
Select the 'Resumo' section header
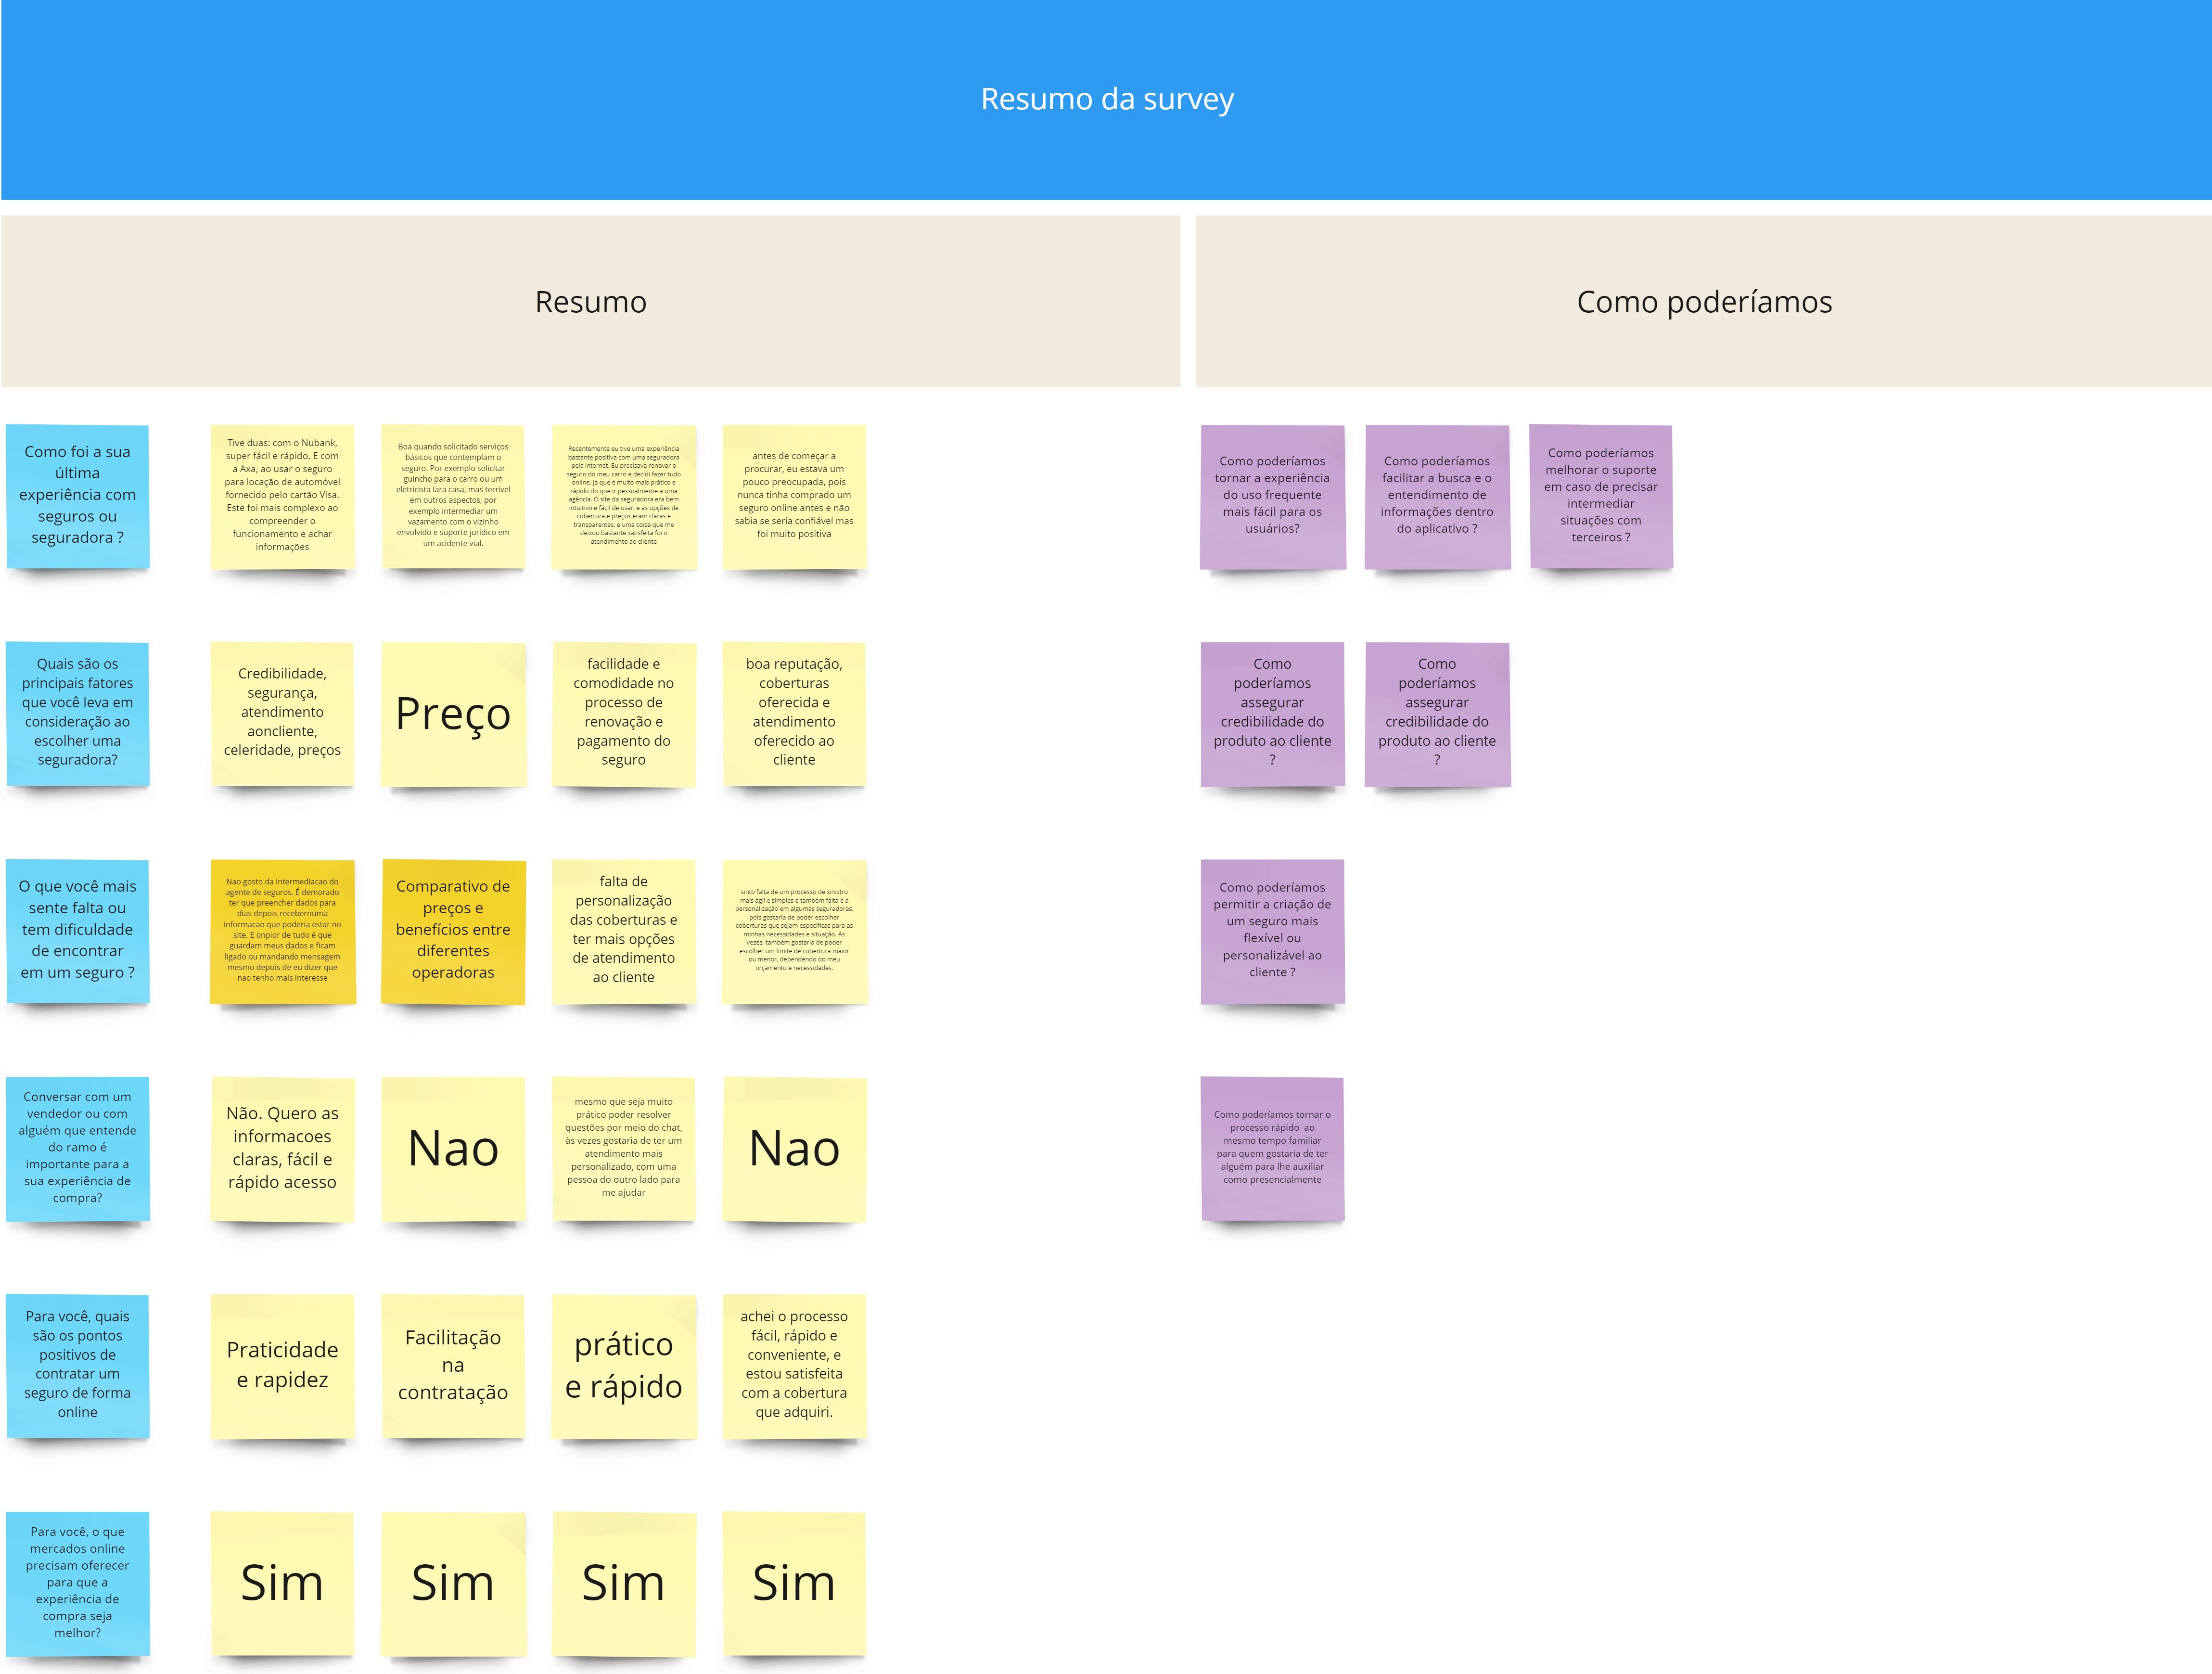tap(590, 301)
